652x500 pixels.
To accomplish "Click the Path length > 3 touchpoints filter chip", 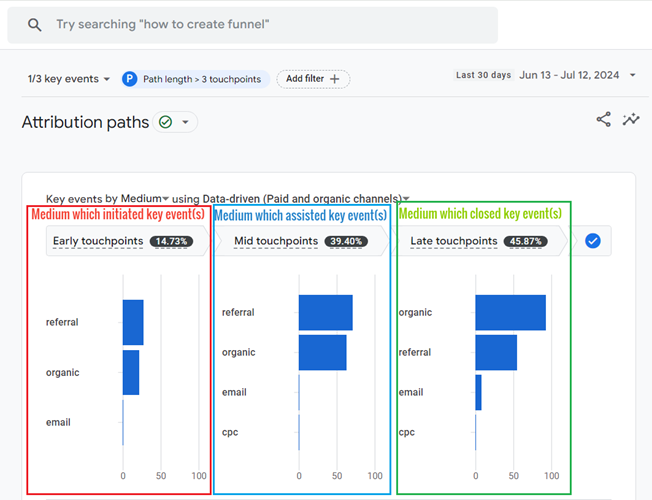I will pyautogui.click(x=195, y=79).
